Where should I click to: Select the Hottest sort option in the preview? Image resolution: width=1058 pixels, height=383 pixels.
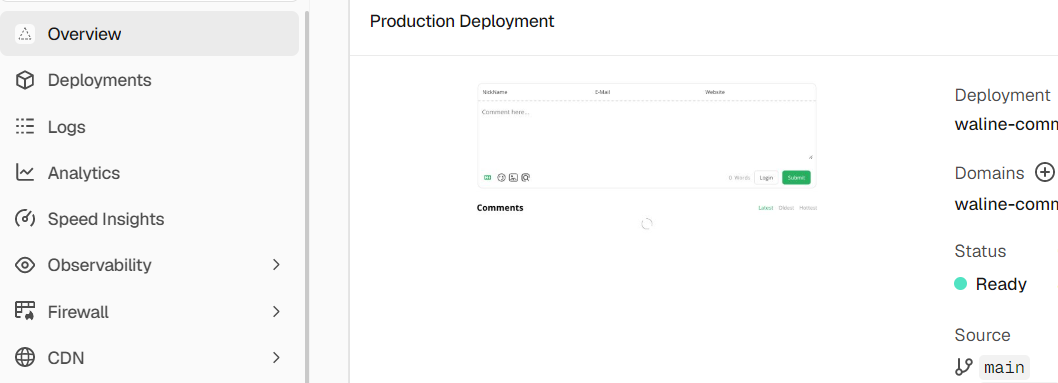808,208
